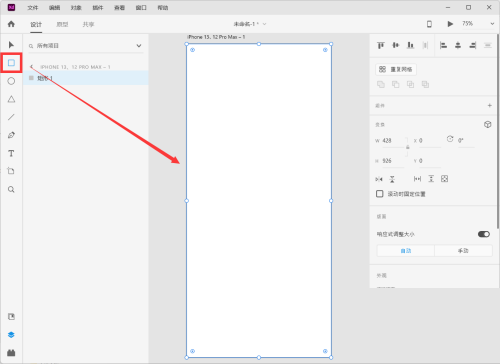The width and height of the screenshot is (500, 364).
Task: Distribute vertically icon at row end
Action: click(488, 45)
